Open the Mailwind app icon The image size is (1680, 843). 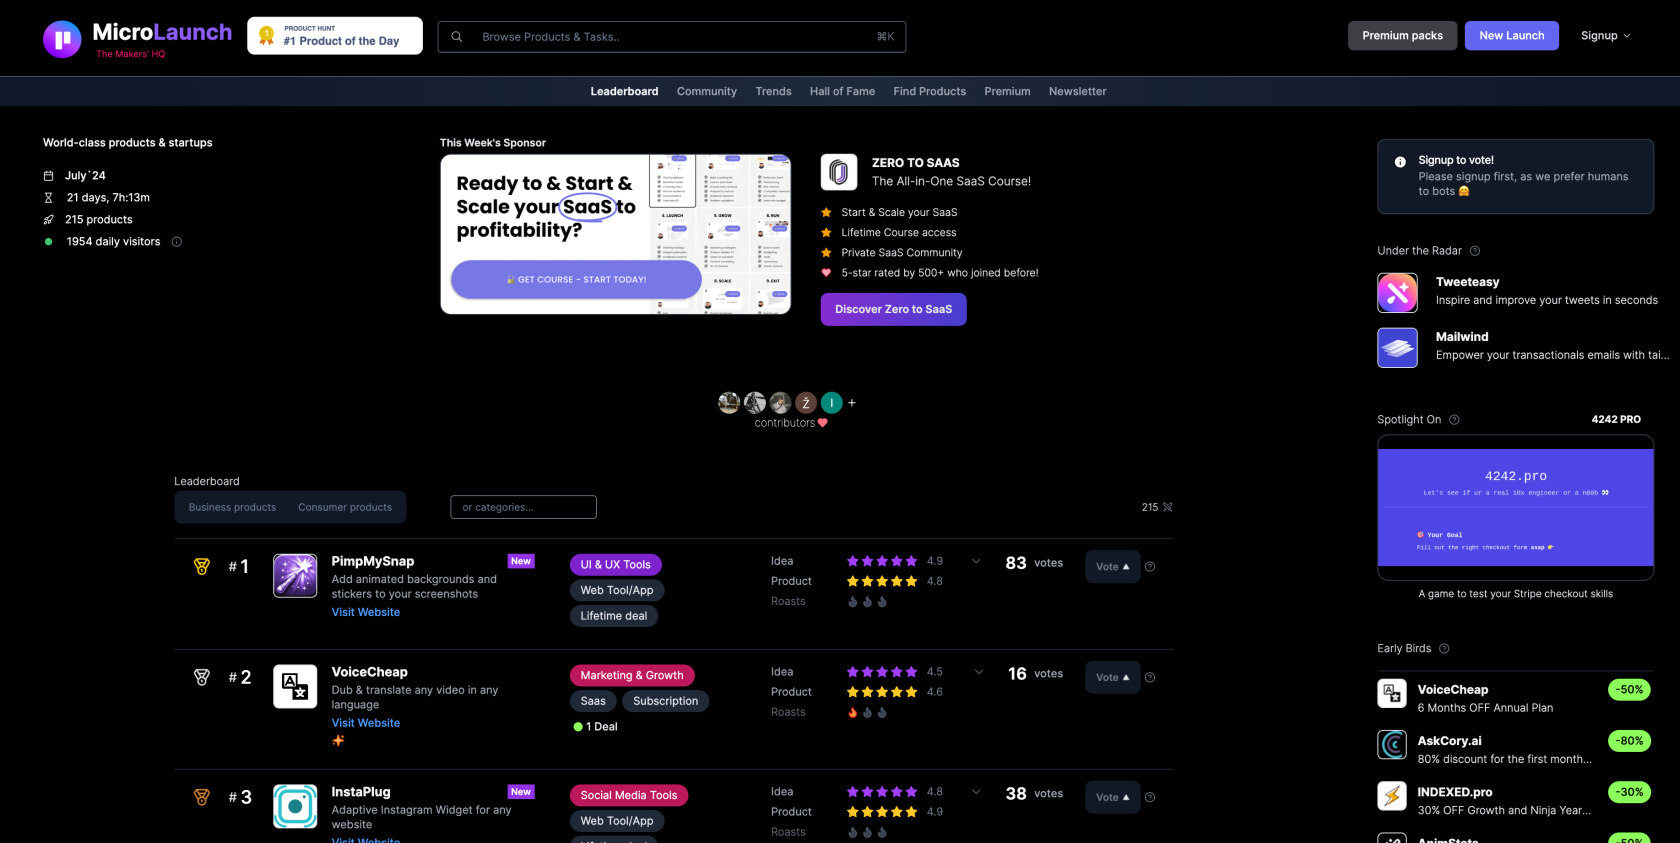(1397, 348)
